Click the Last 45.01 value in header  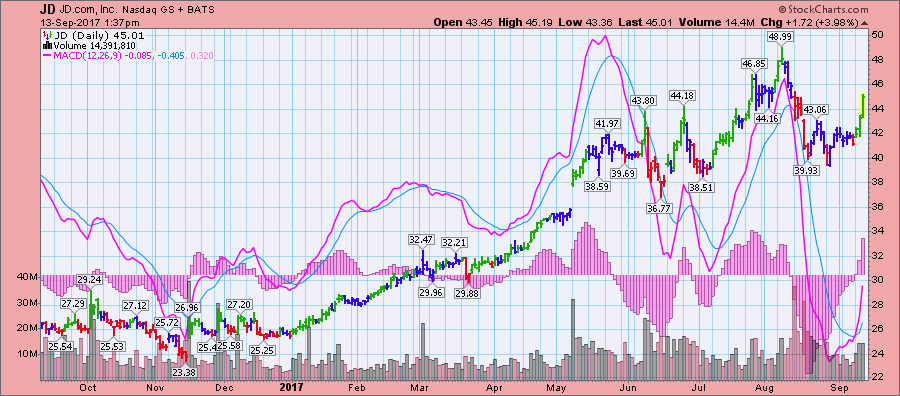658,23
